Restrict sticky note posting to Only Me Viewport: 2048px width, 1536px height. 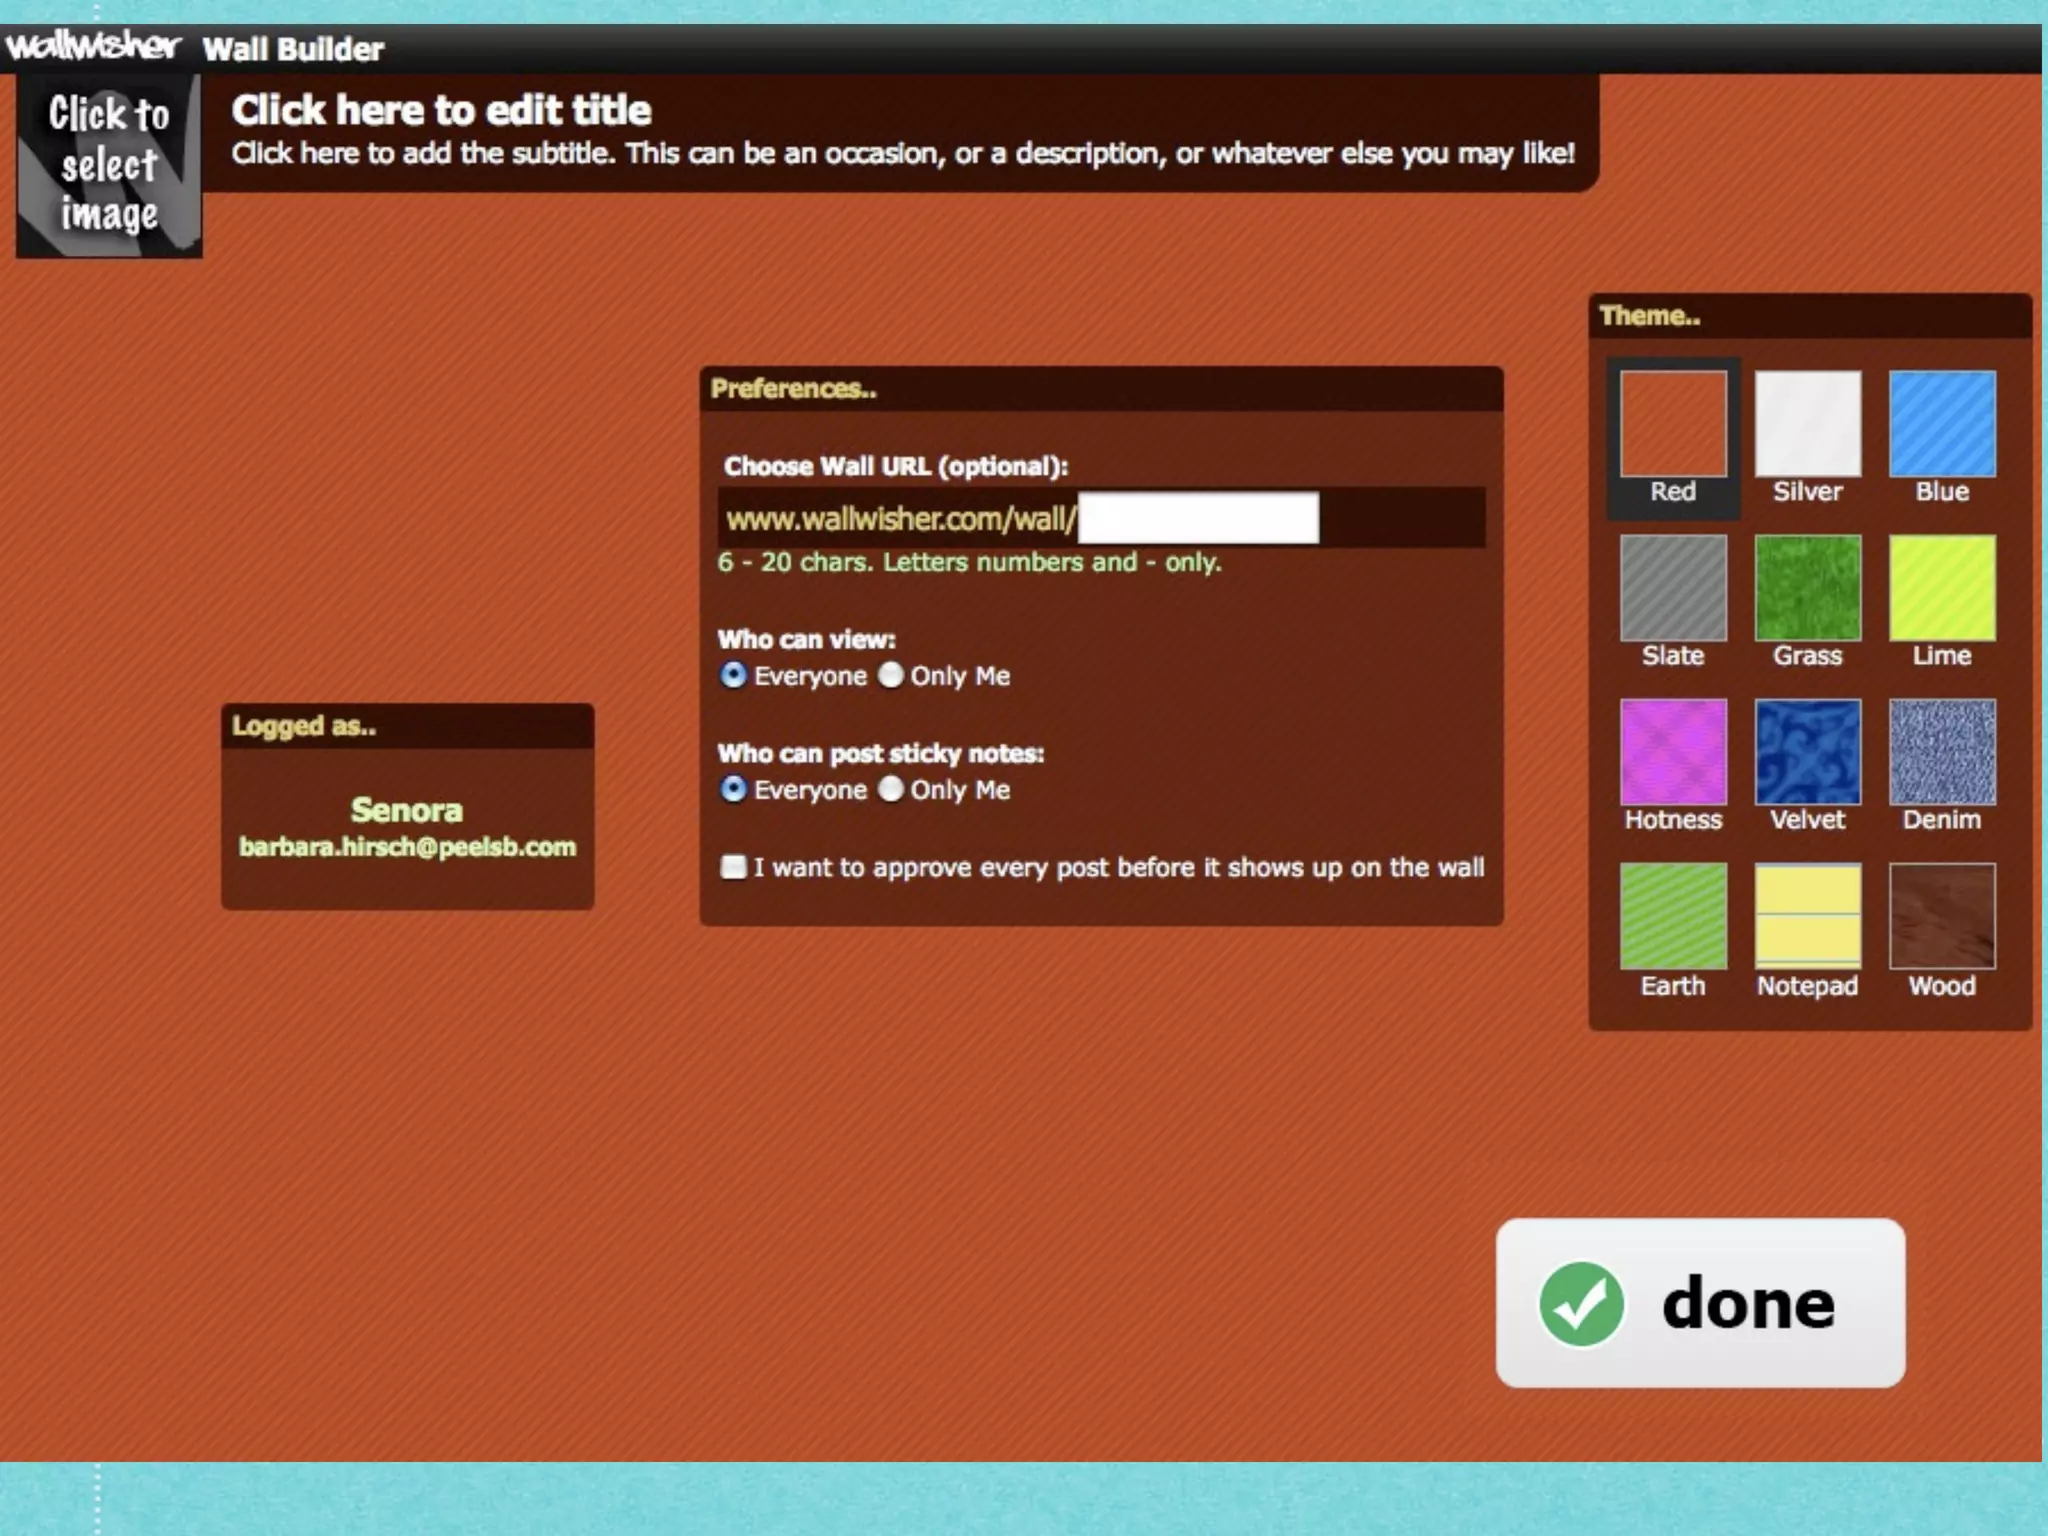[891, 789]
